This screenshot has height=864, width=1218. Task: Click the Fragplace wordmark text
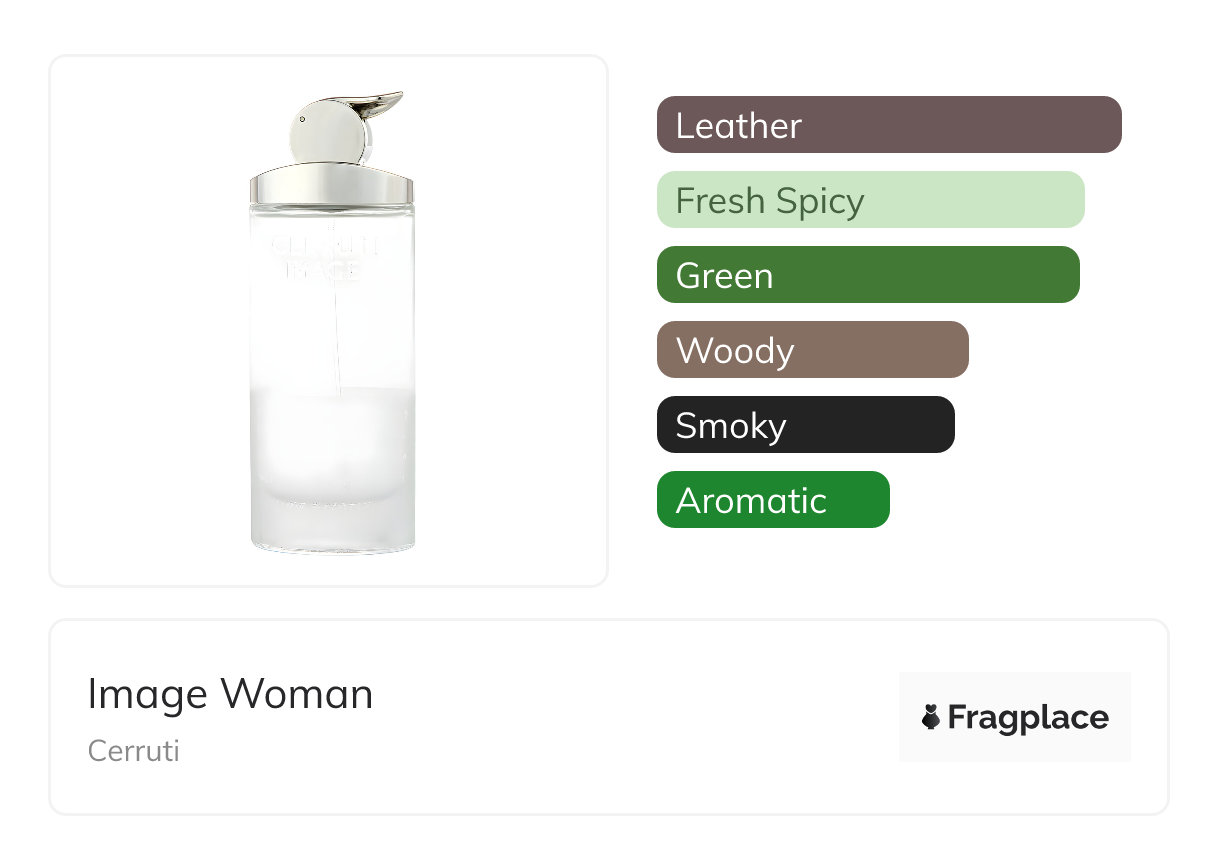(1028, 717)
